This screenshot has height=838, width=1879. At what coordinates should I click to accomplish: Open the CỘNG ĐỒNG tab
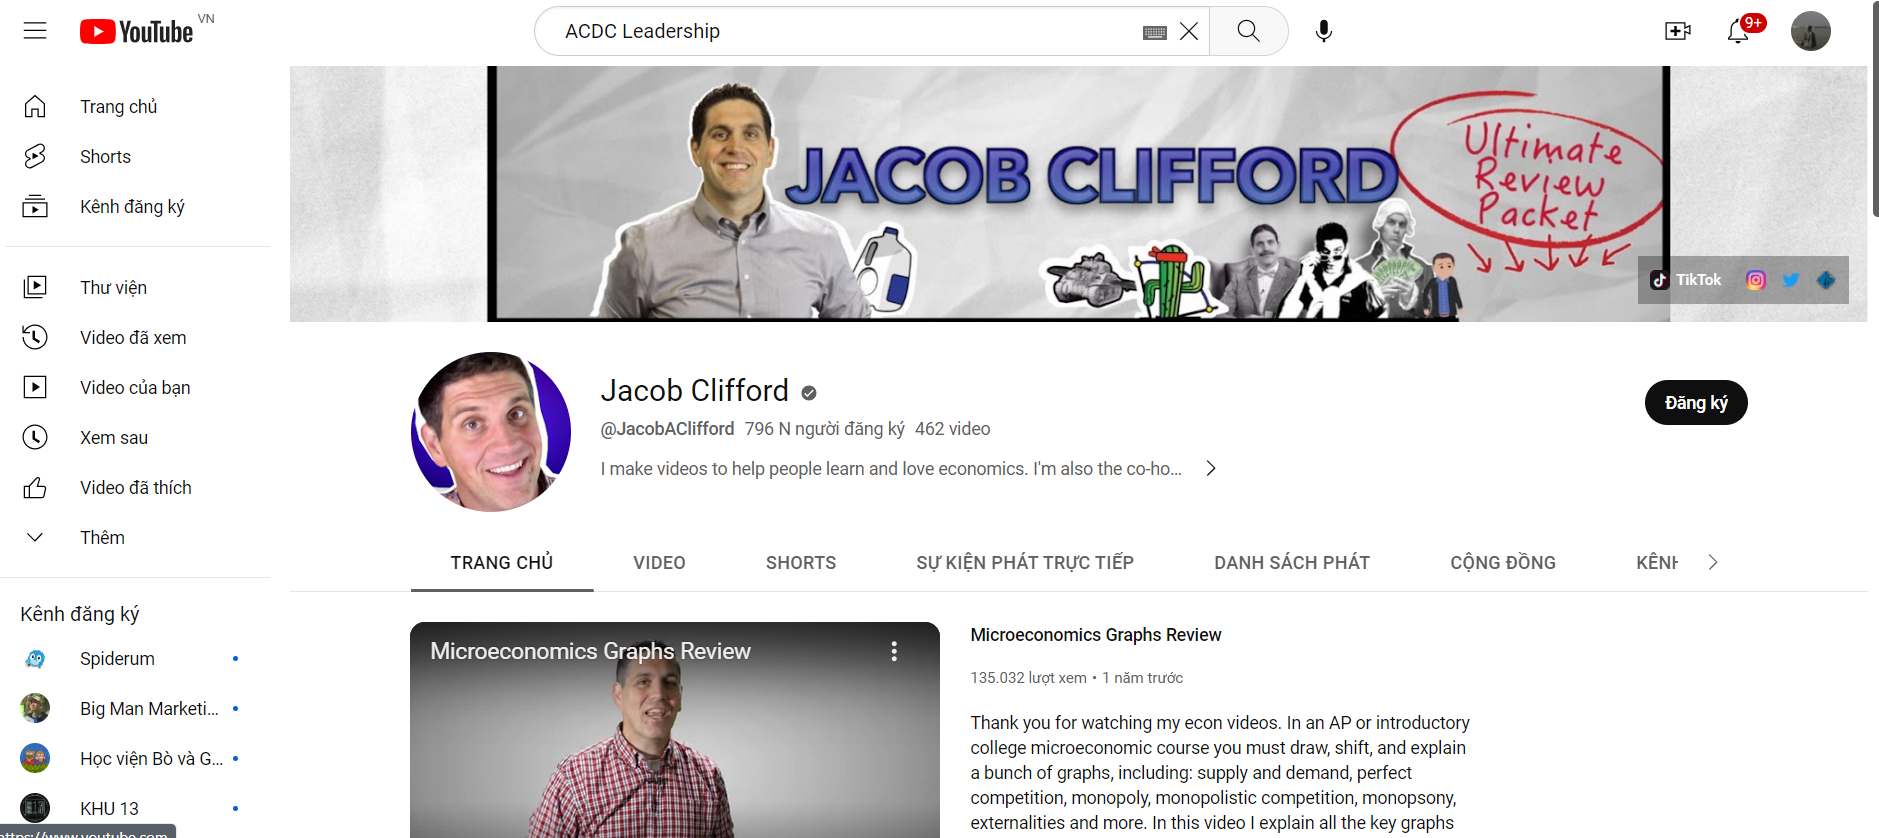coord(1503,562)
